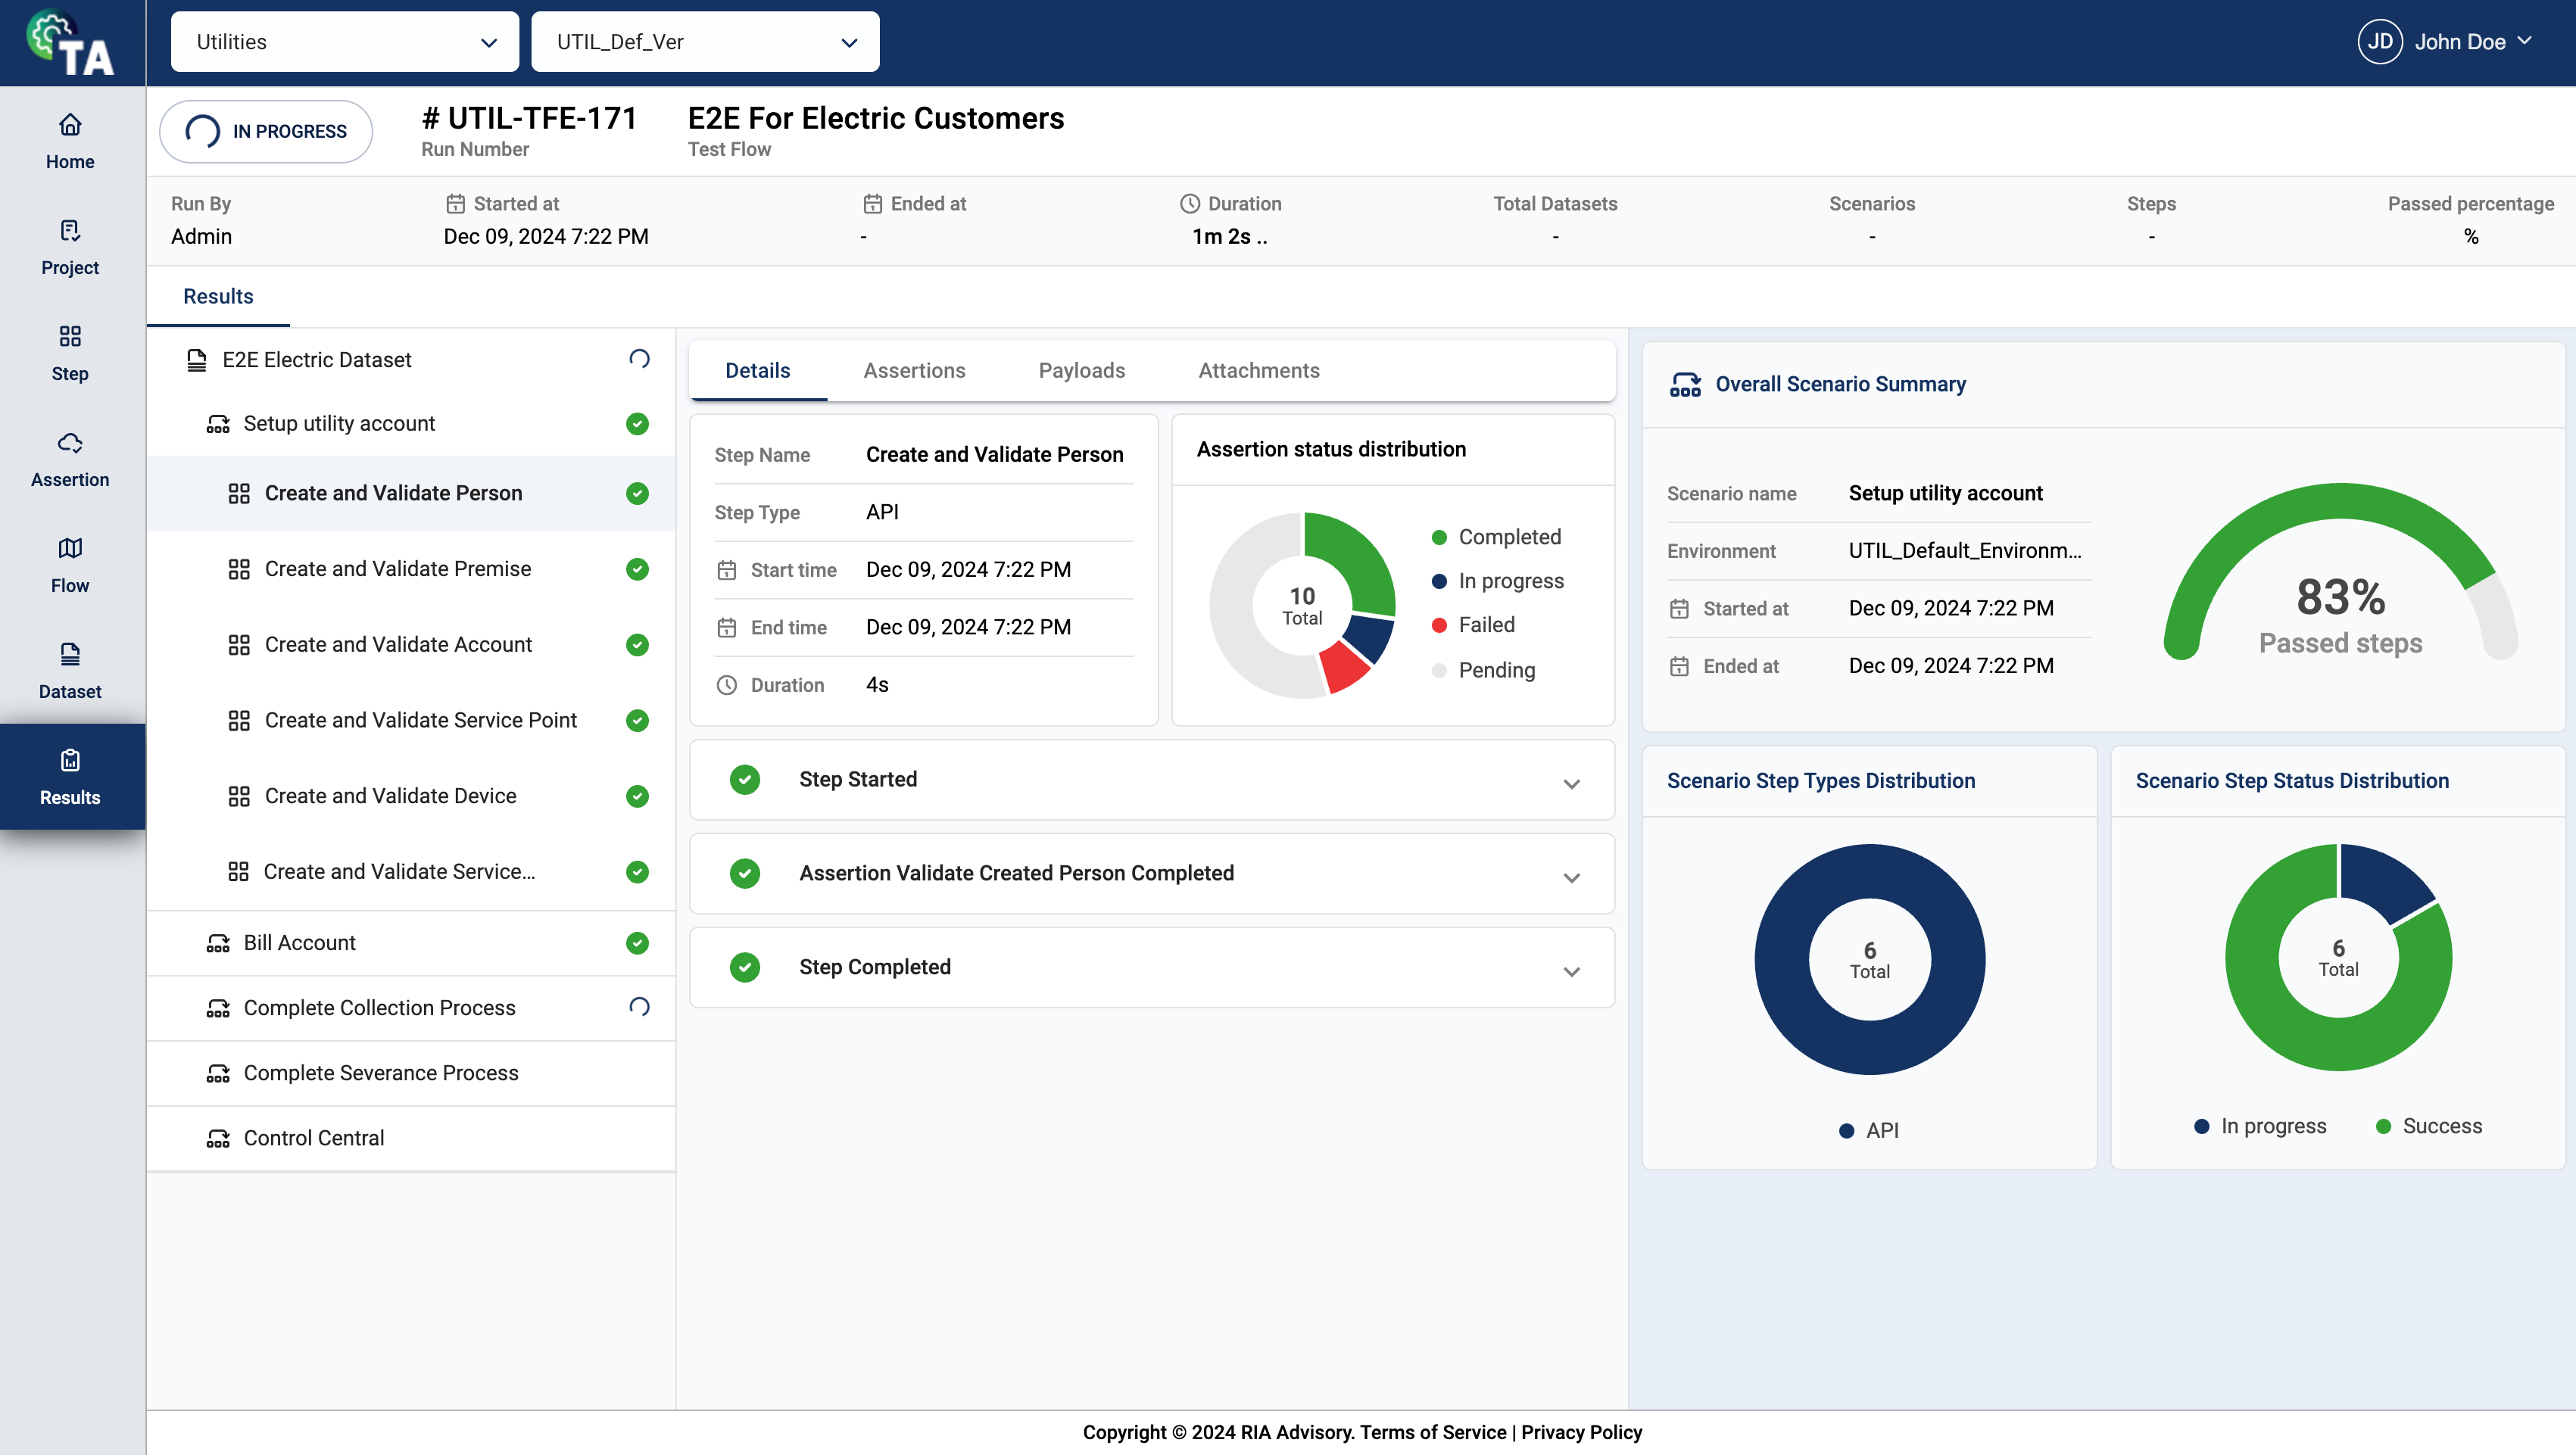
Task: Go to Project in sidebar
Action: pos(70,247)
